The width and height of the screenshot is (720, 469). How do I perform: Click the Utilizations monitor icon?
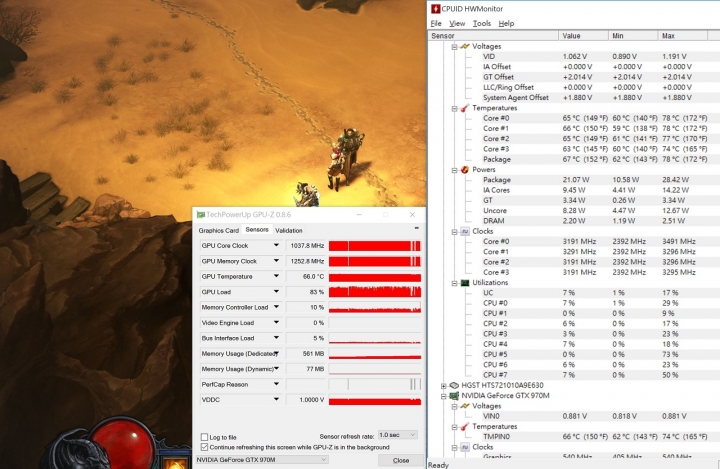point(465,283)
